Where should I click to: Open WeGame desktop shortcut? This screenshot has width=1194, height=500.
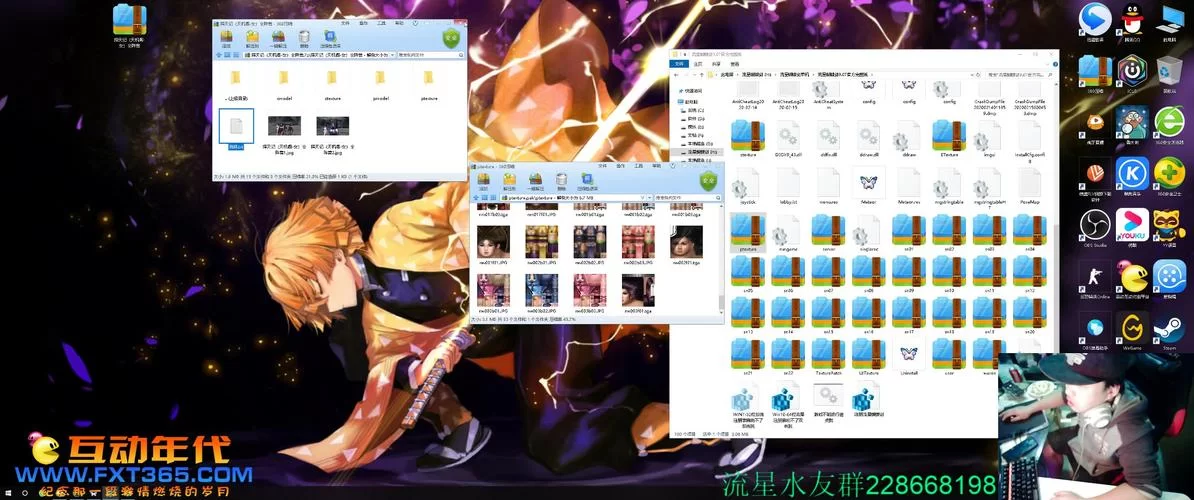point(1132,332)
